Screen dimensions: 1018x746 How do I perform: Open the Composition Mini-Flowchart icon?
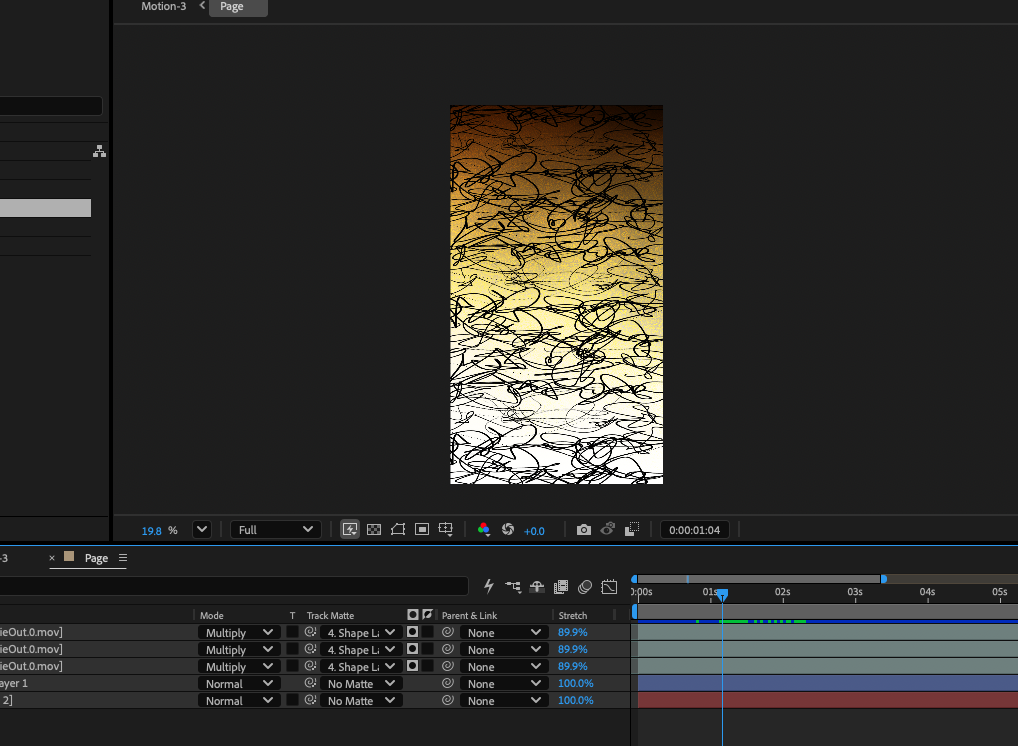pyautogui.click(x=513, y=587)
